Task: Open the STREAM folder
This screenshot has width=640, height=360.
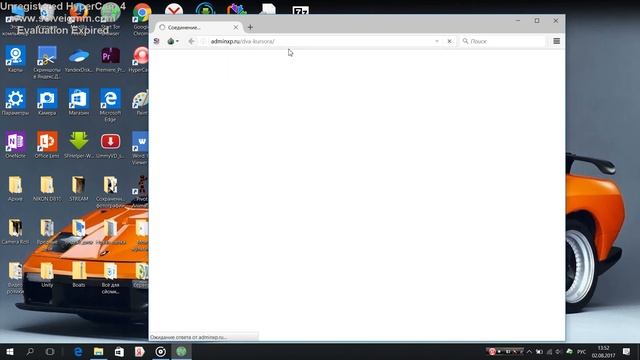Action: [x=79, y=188]
